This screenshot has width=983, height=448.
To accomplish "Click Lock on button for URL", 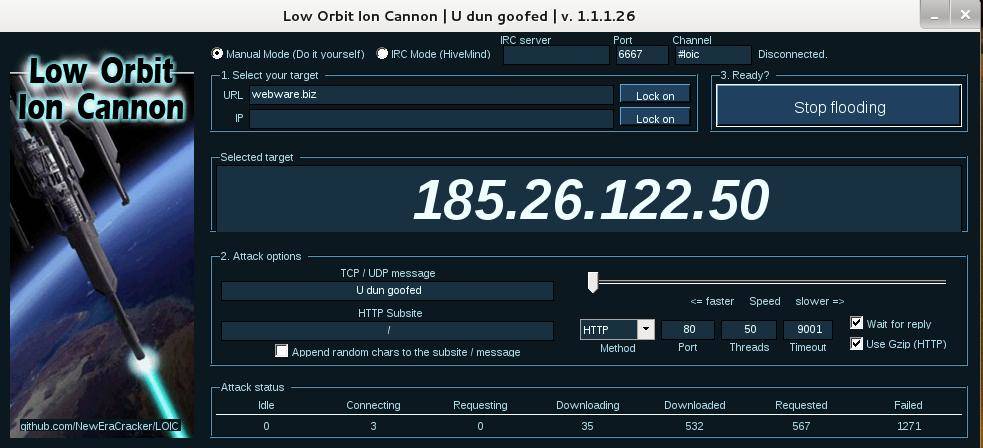I will [655, 95].
